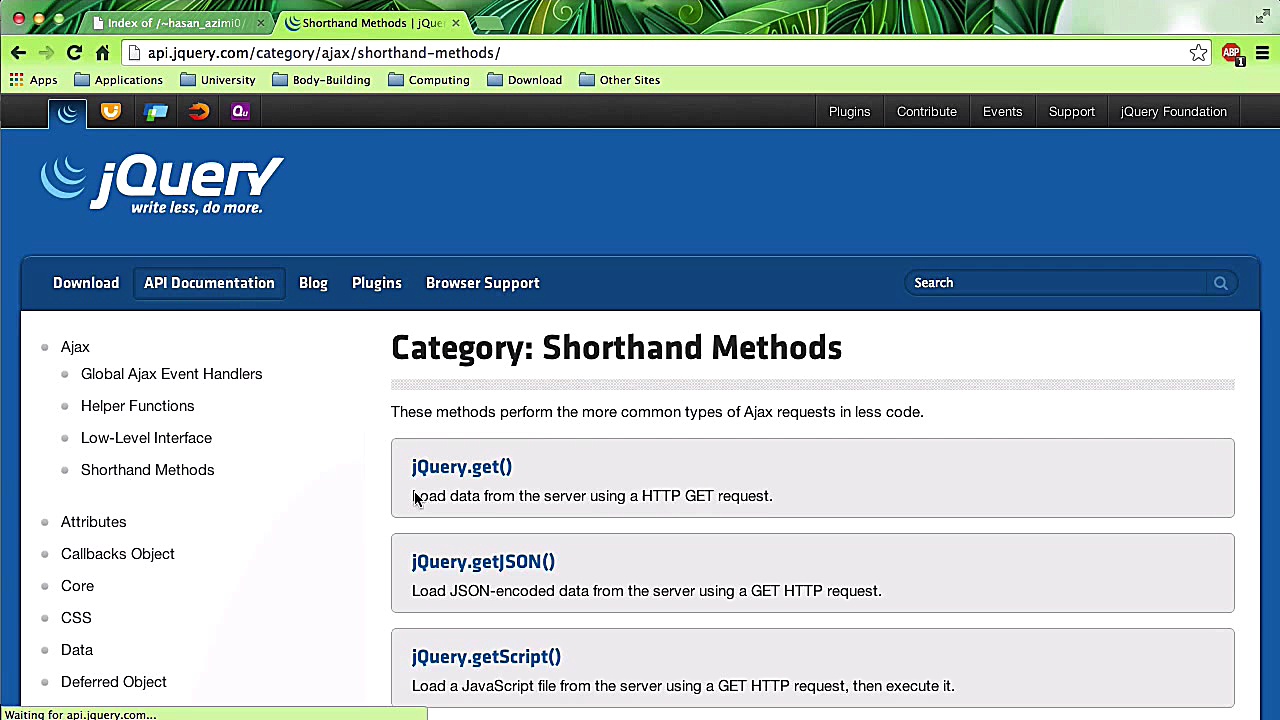Image resolution: width=1280 pixels, height=720 pixels.
Task: Select the Shorthand Methods browser tab
Action: pos(372,22)
